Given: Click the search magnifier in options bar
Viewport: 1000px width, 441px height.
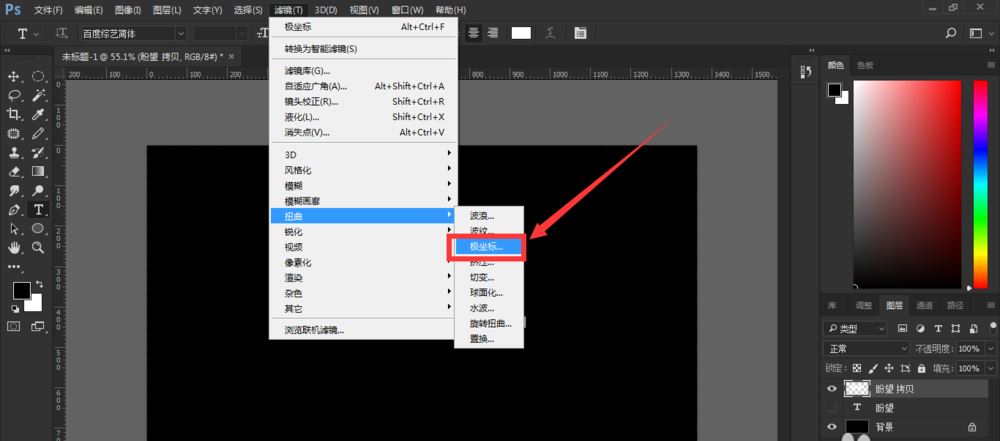Looking at the screenshot, I should (x=951, y=33).
